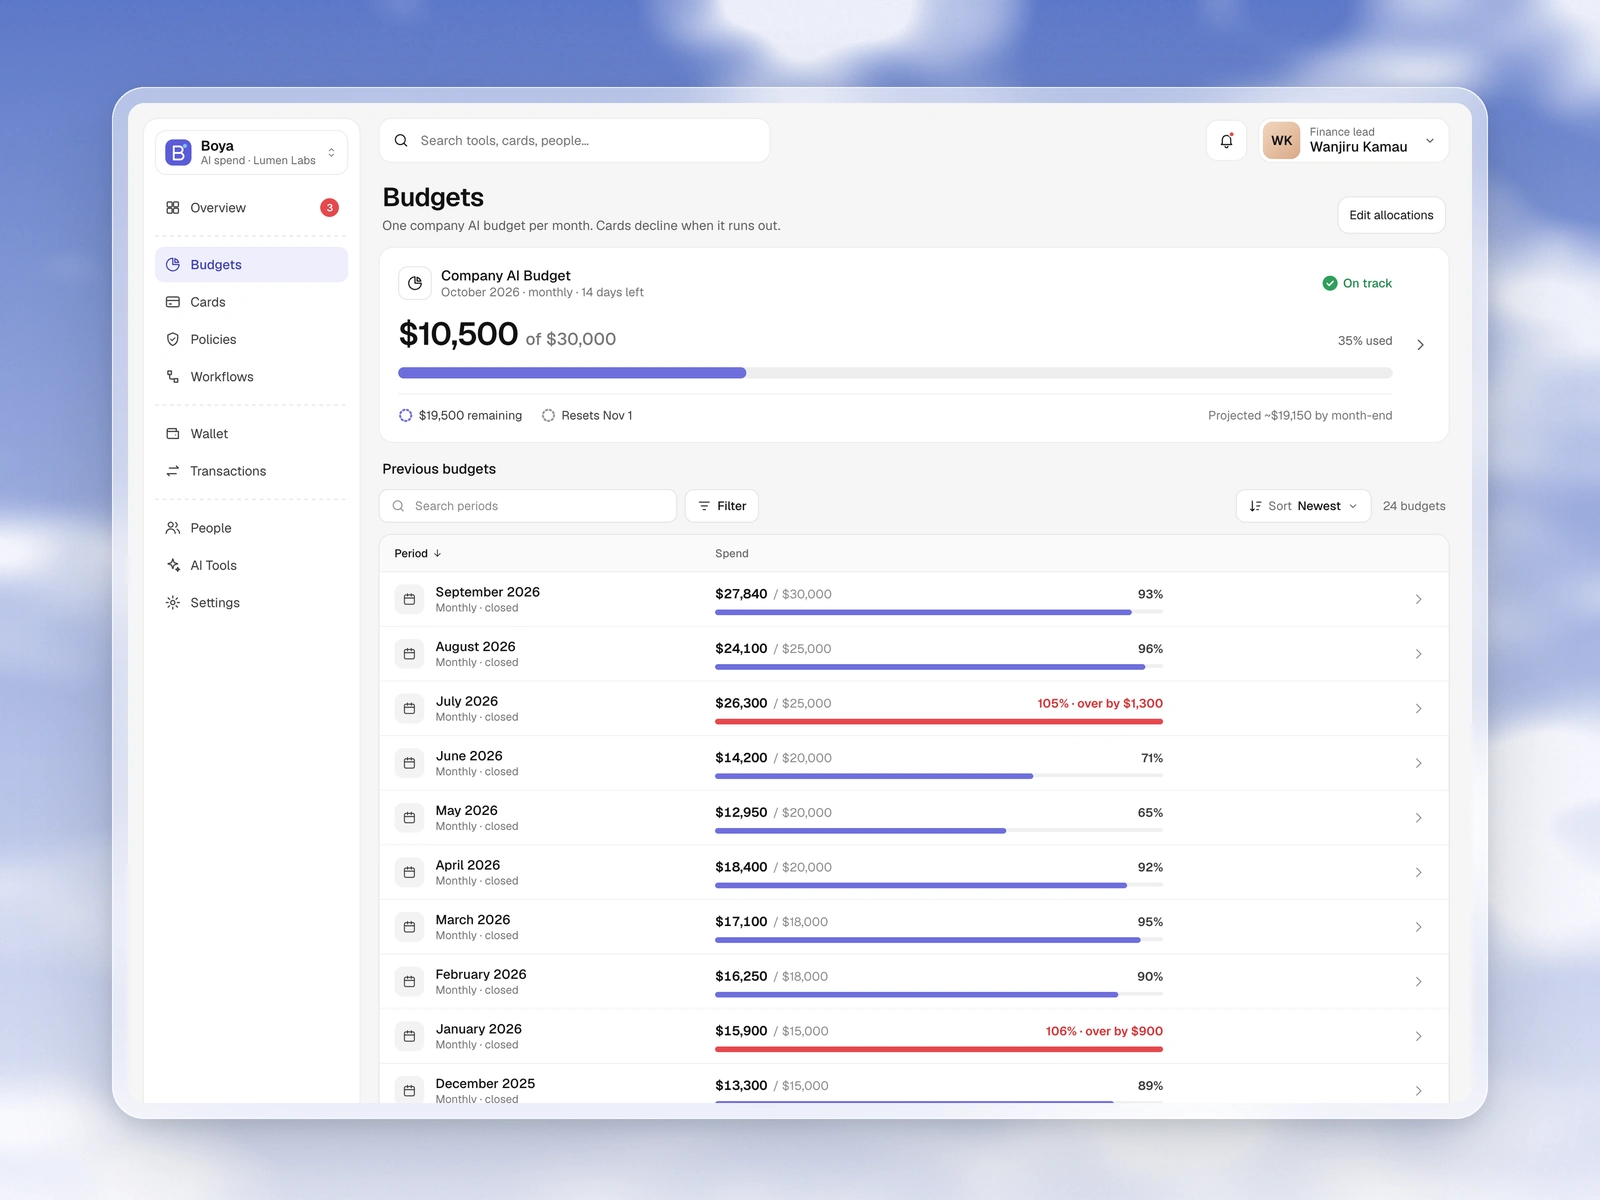Click the calendar icon for March 2026

coord(409,927)
